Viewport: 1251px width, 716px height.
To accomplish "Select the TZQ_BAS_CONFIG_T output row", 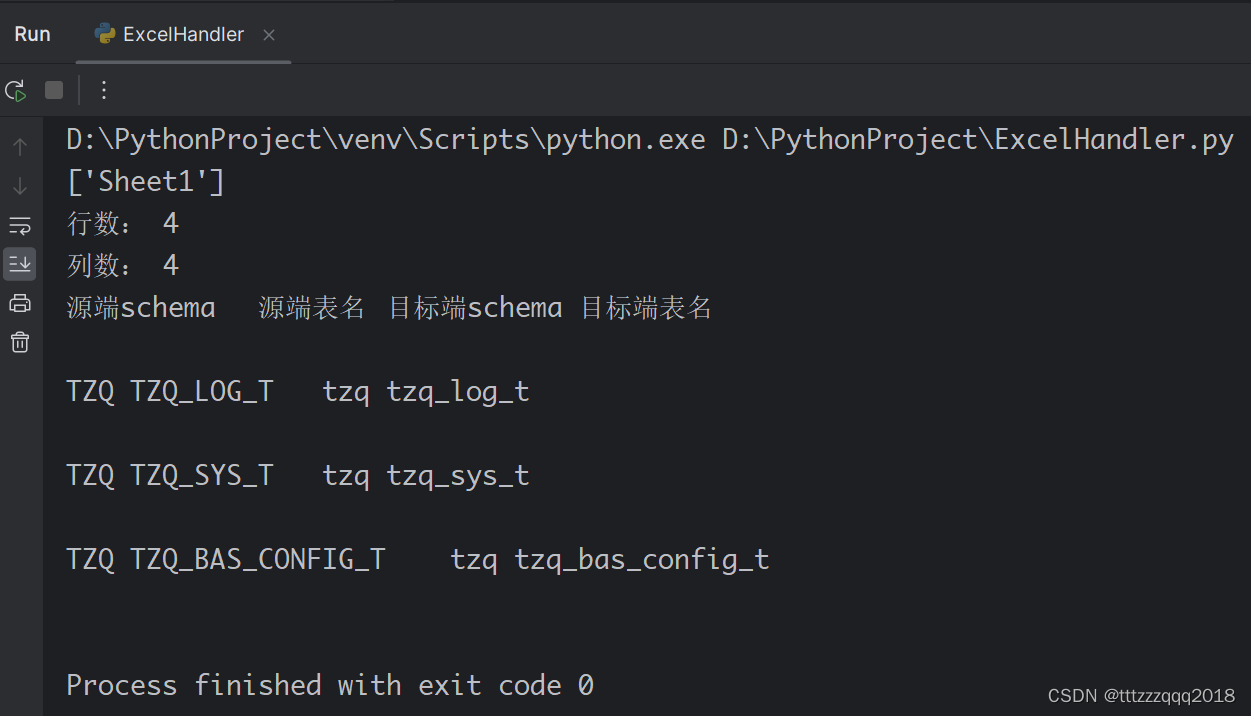I will point(417,559).
